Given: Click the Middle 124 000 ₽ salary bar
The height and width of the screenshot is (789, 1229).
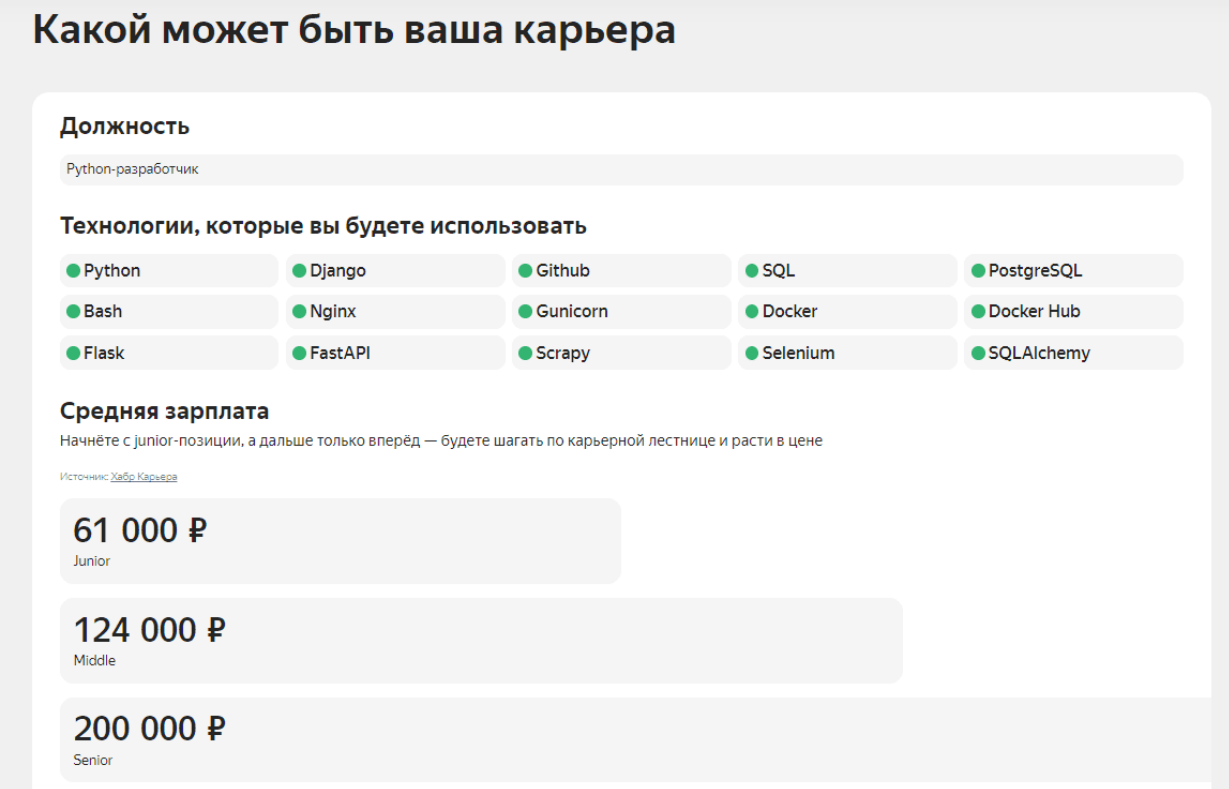Looking at the screenshot, I should 480,641.
